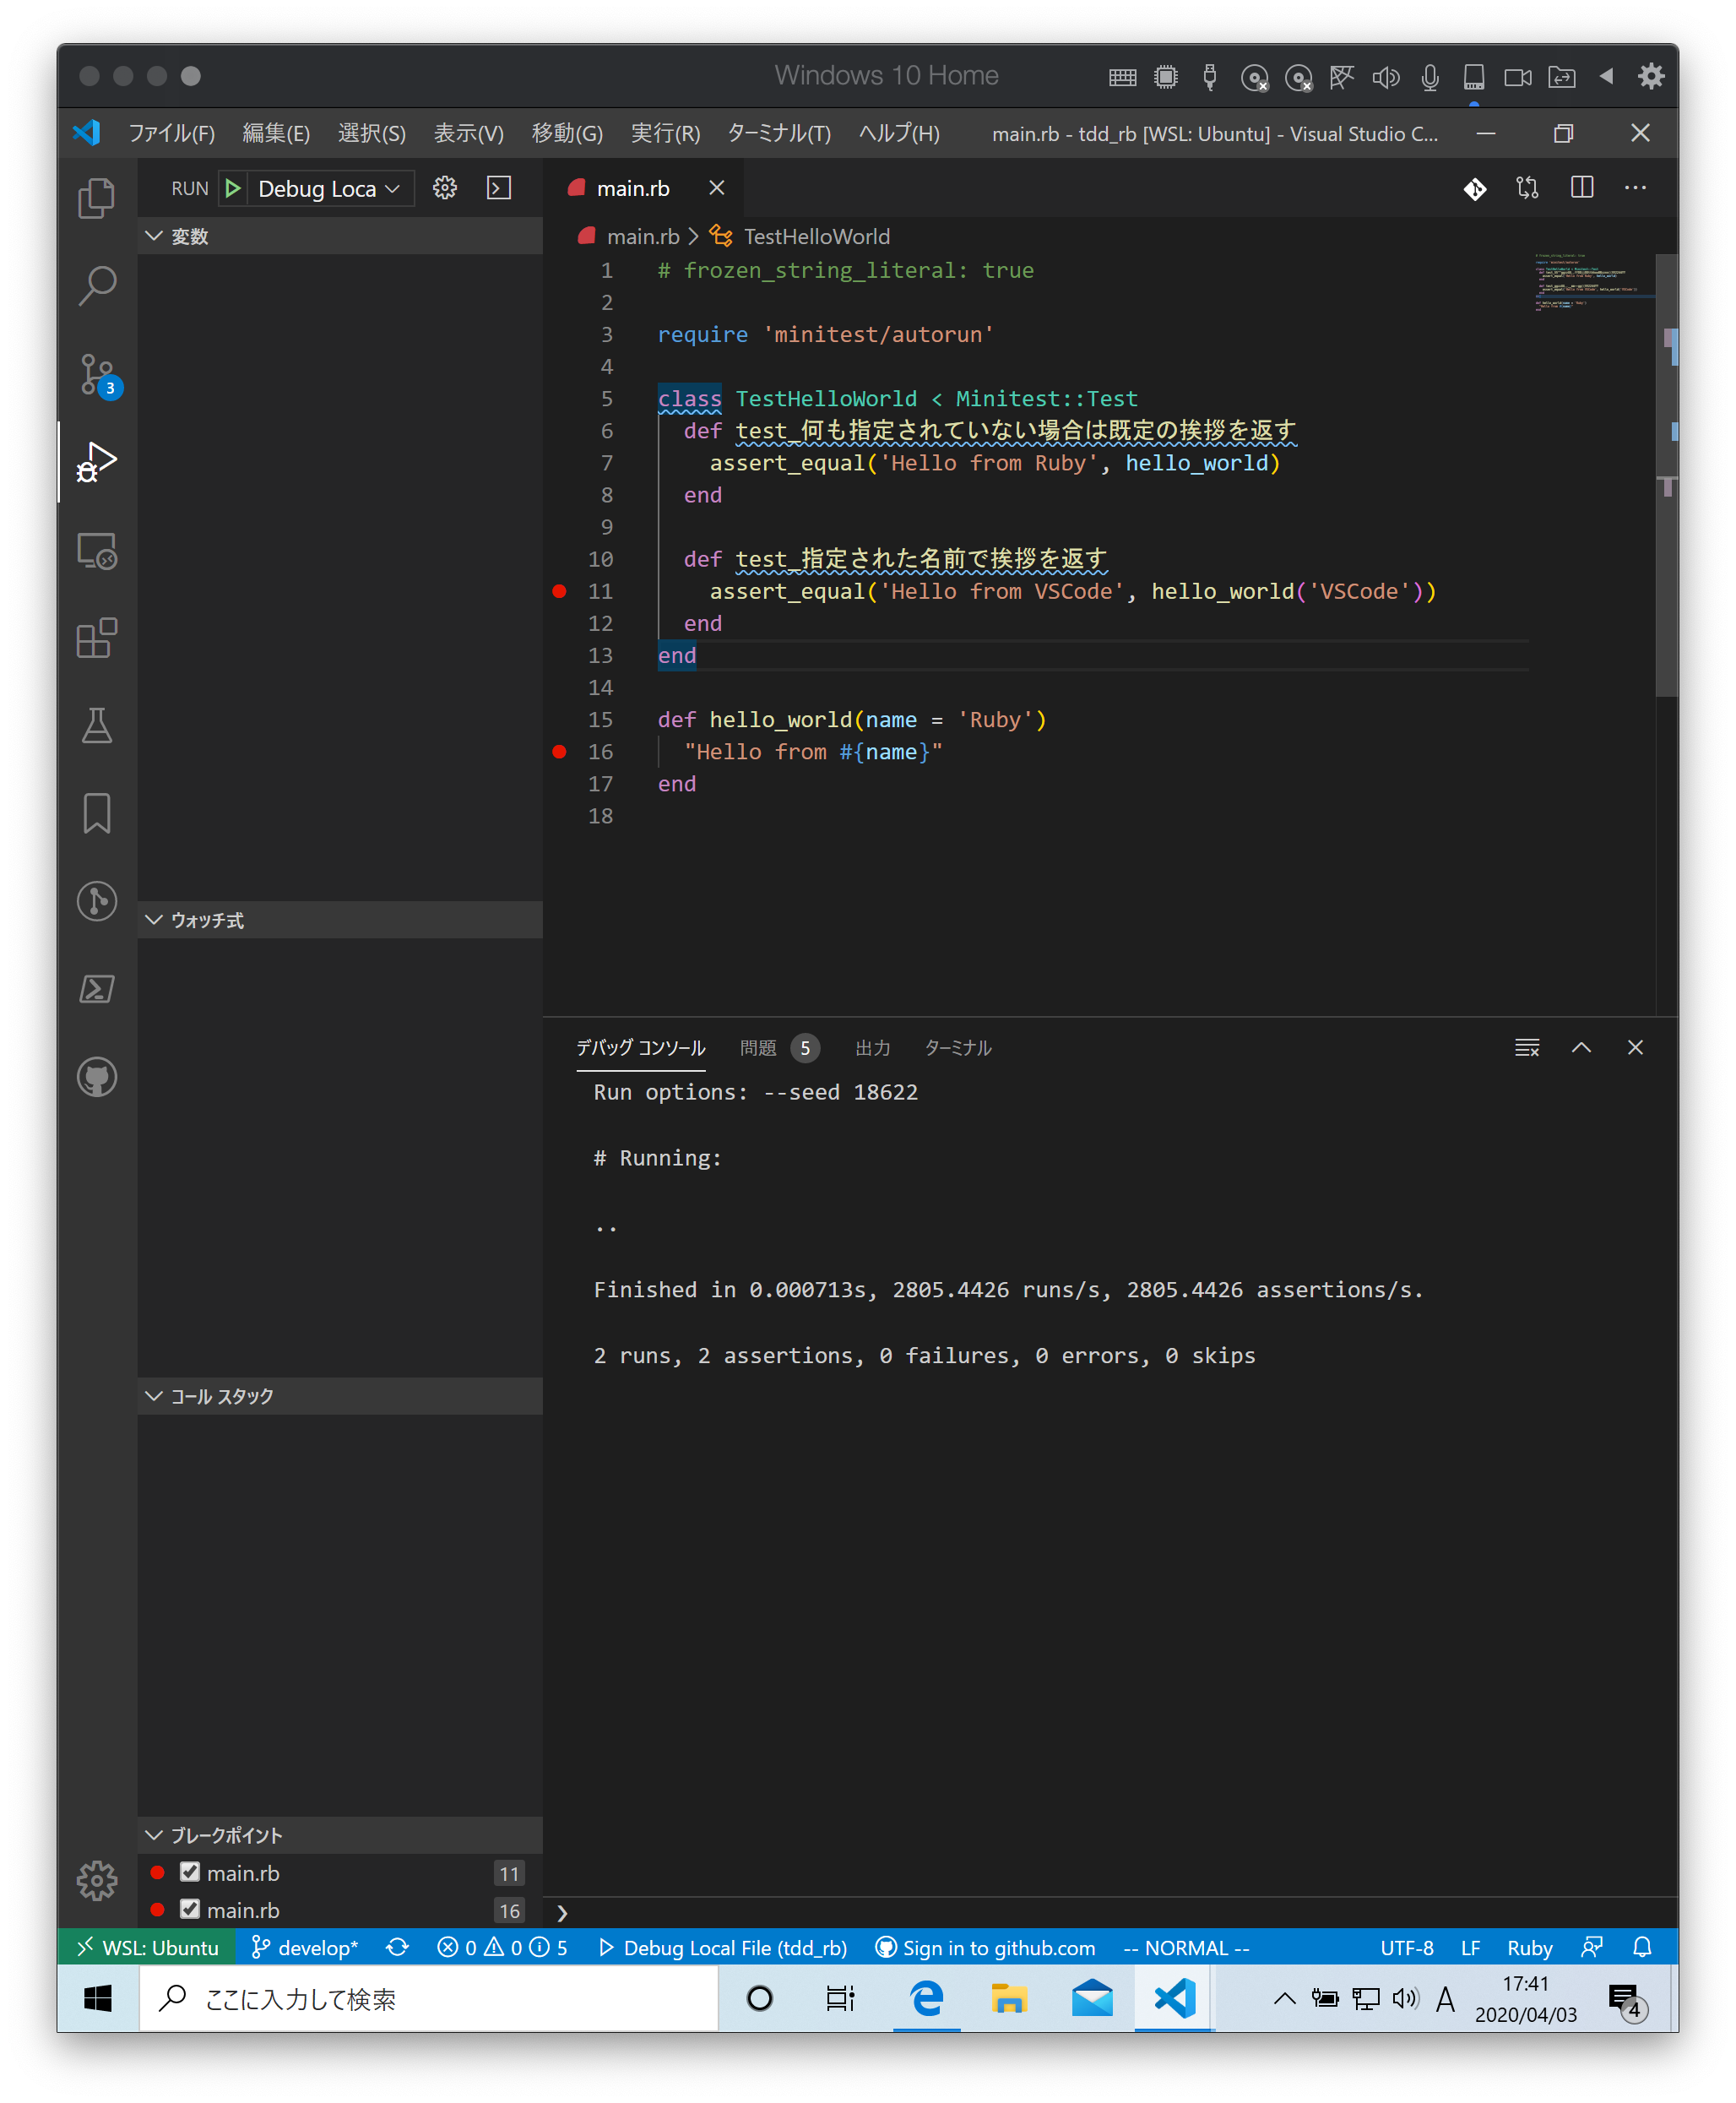Image resolution: width=1736 pixels, height=2103 pixels.
Task: Collapse the 変数 section
Action: coord(155,236)
